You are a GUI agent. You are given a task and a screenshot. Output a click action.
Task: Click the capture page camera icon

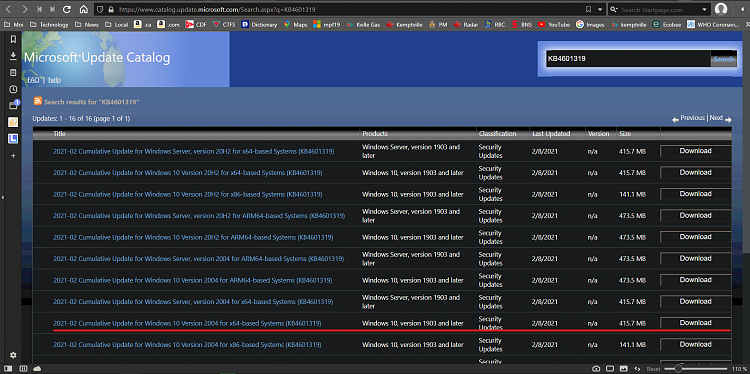[596, 369]
